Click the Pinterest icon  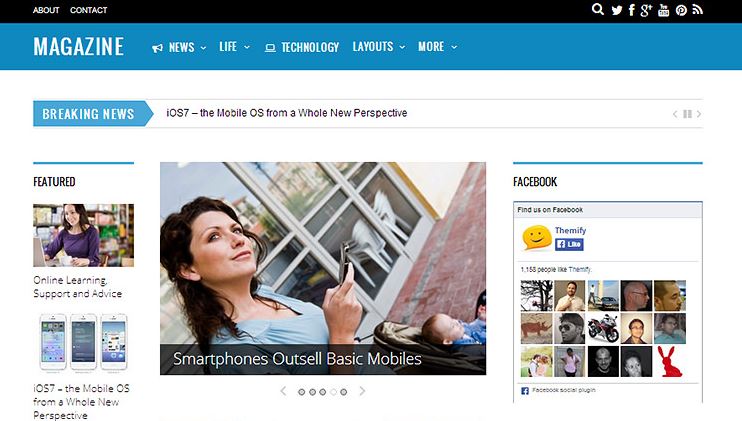coord(681,10)
